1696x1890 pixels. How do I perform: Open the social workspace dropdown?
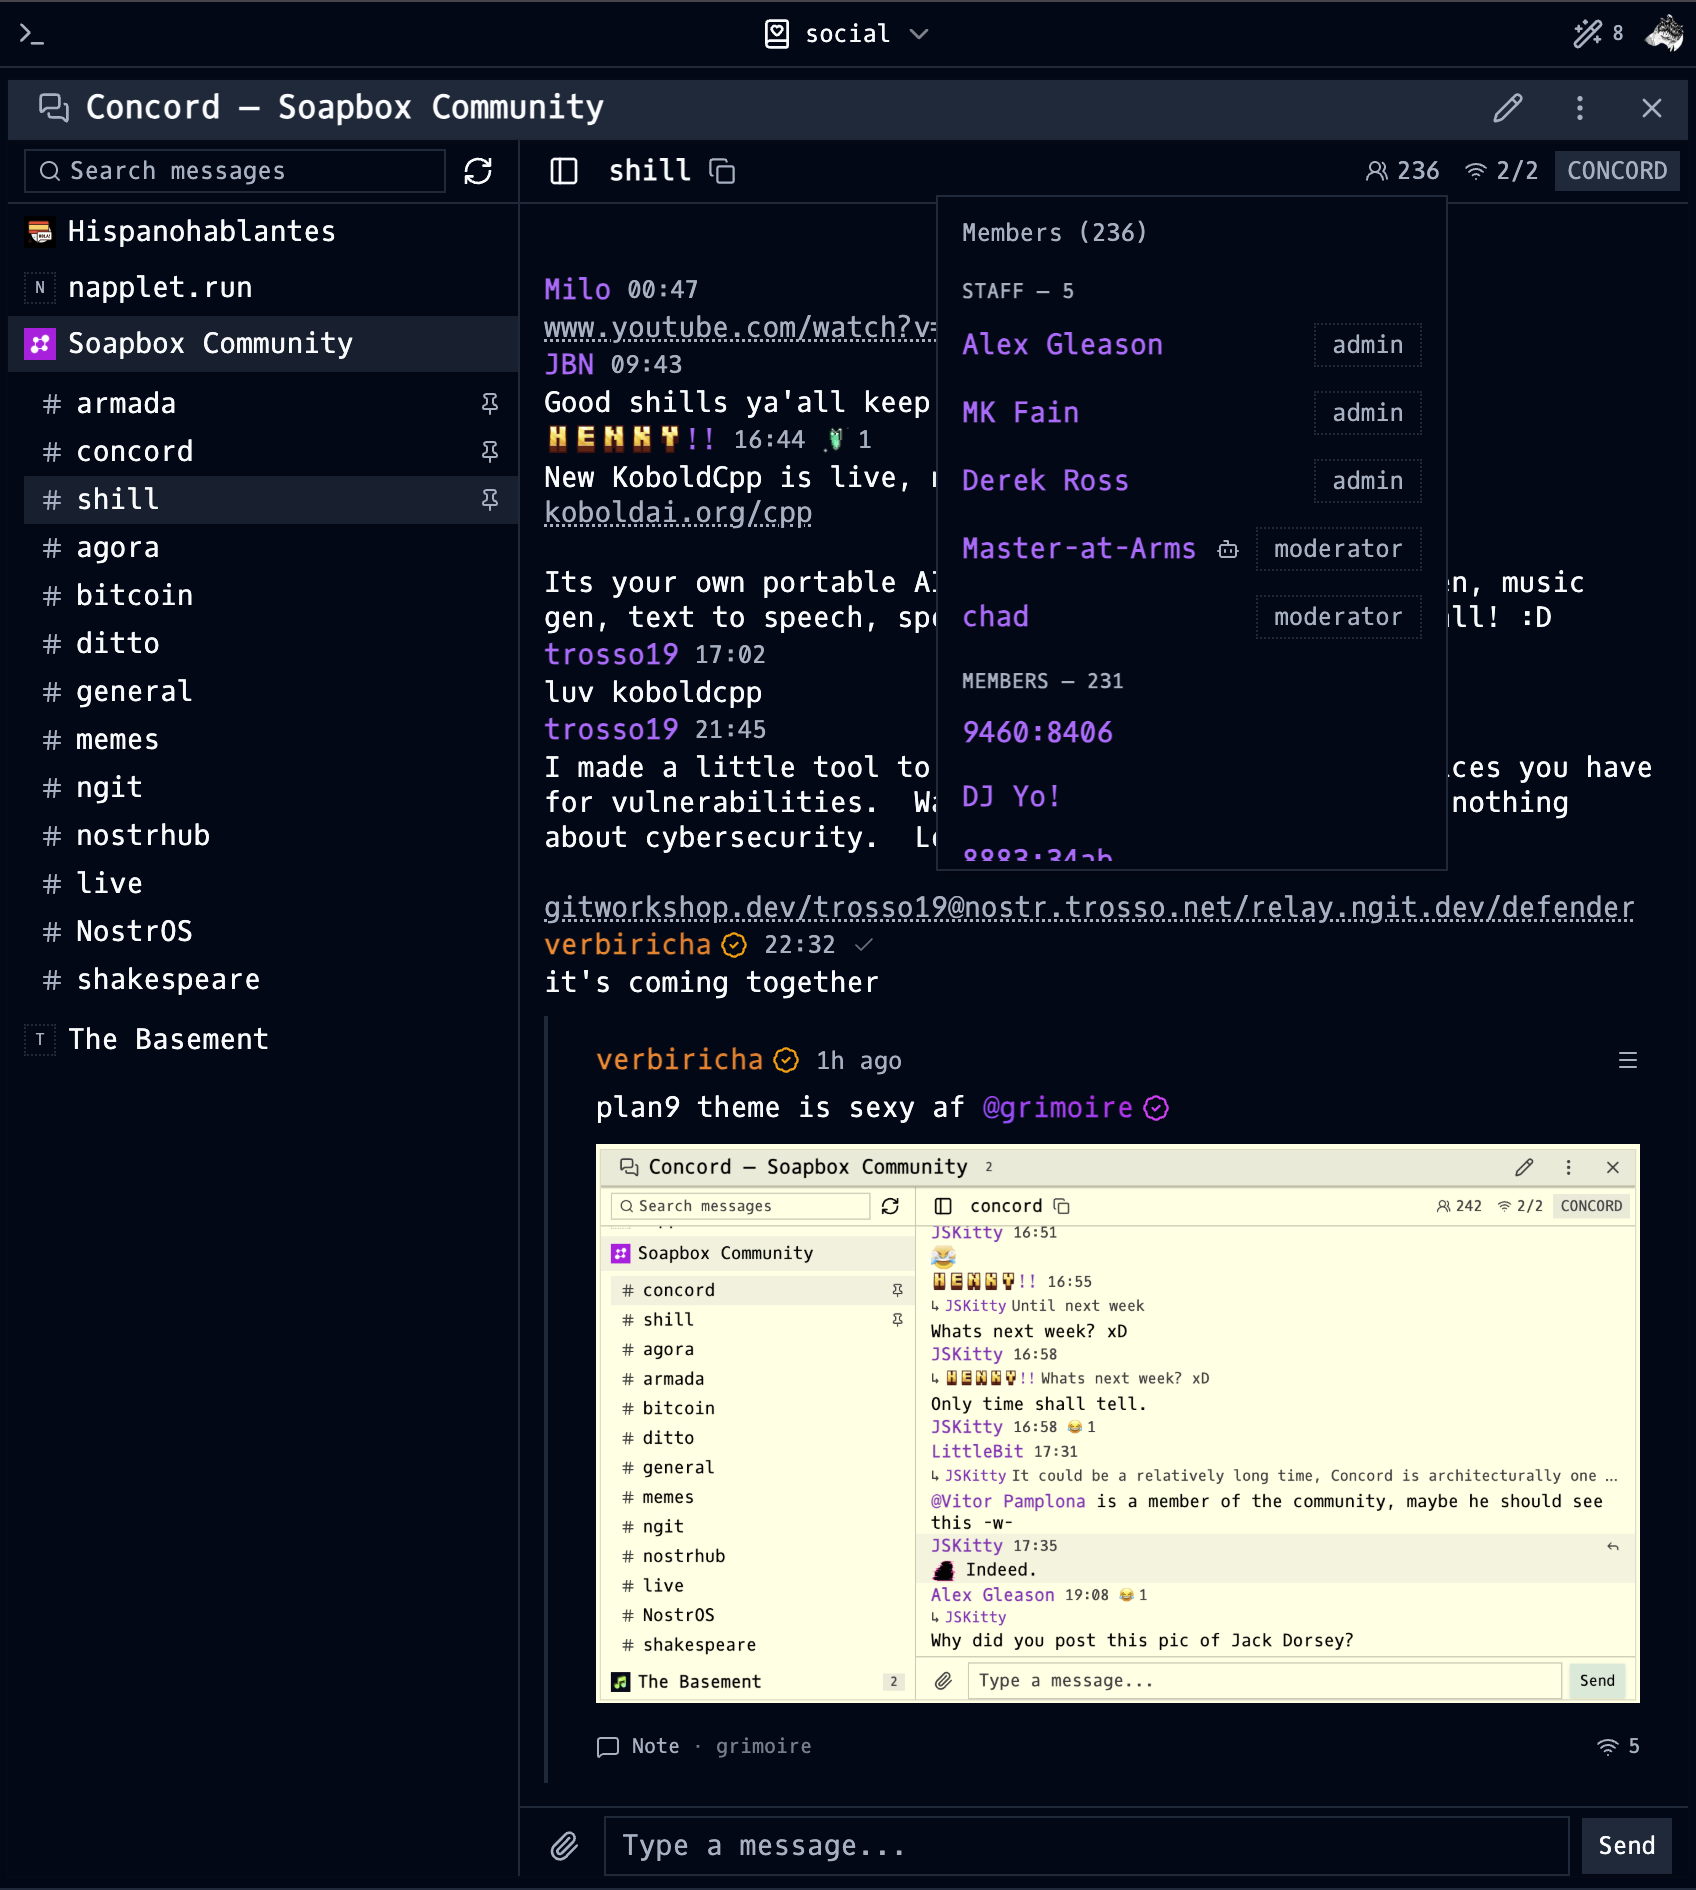pos(847,34)
